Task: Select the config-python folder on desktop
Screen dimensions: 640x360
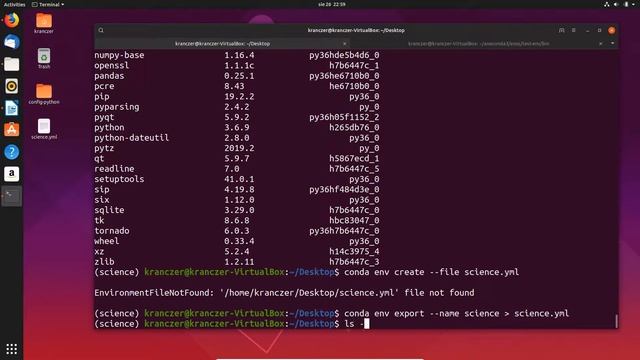Action: point(44,94)
